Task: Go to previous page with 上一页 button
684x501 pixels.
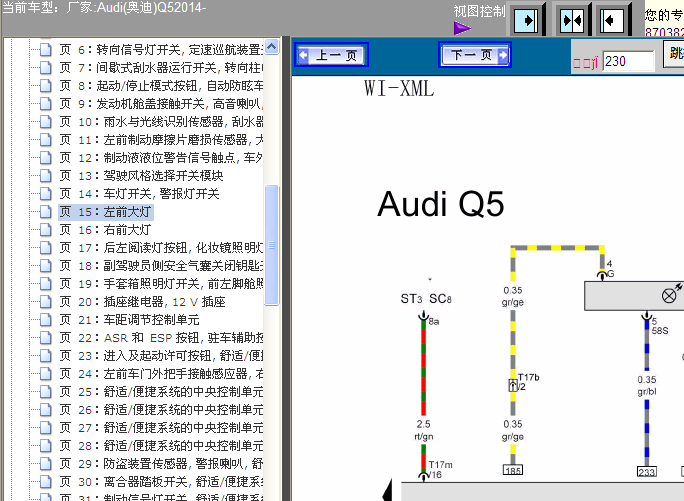Action: tap(332, 55)
